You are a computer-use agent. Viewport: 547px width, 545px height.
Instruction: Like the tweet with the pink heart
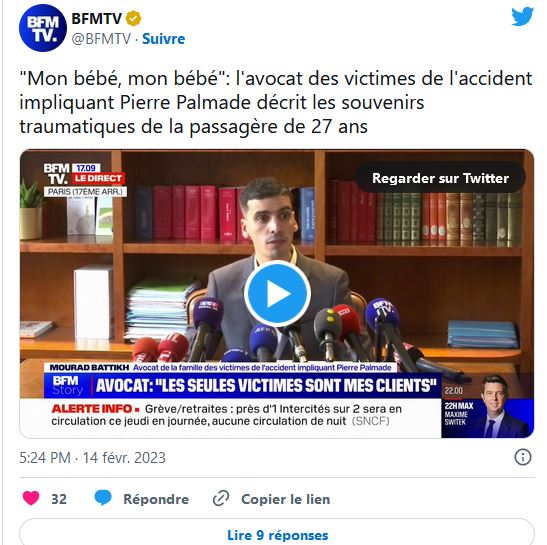[x=31, y=498]
